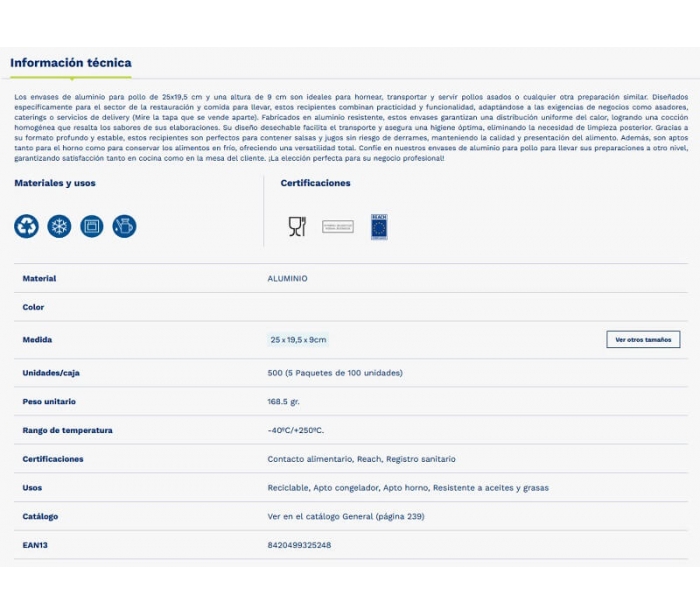Click the Materiales y usos heading
Viewport: 700px width, 614px height.
pos(55,183)
